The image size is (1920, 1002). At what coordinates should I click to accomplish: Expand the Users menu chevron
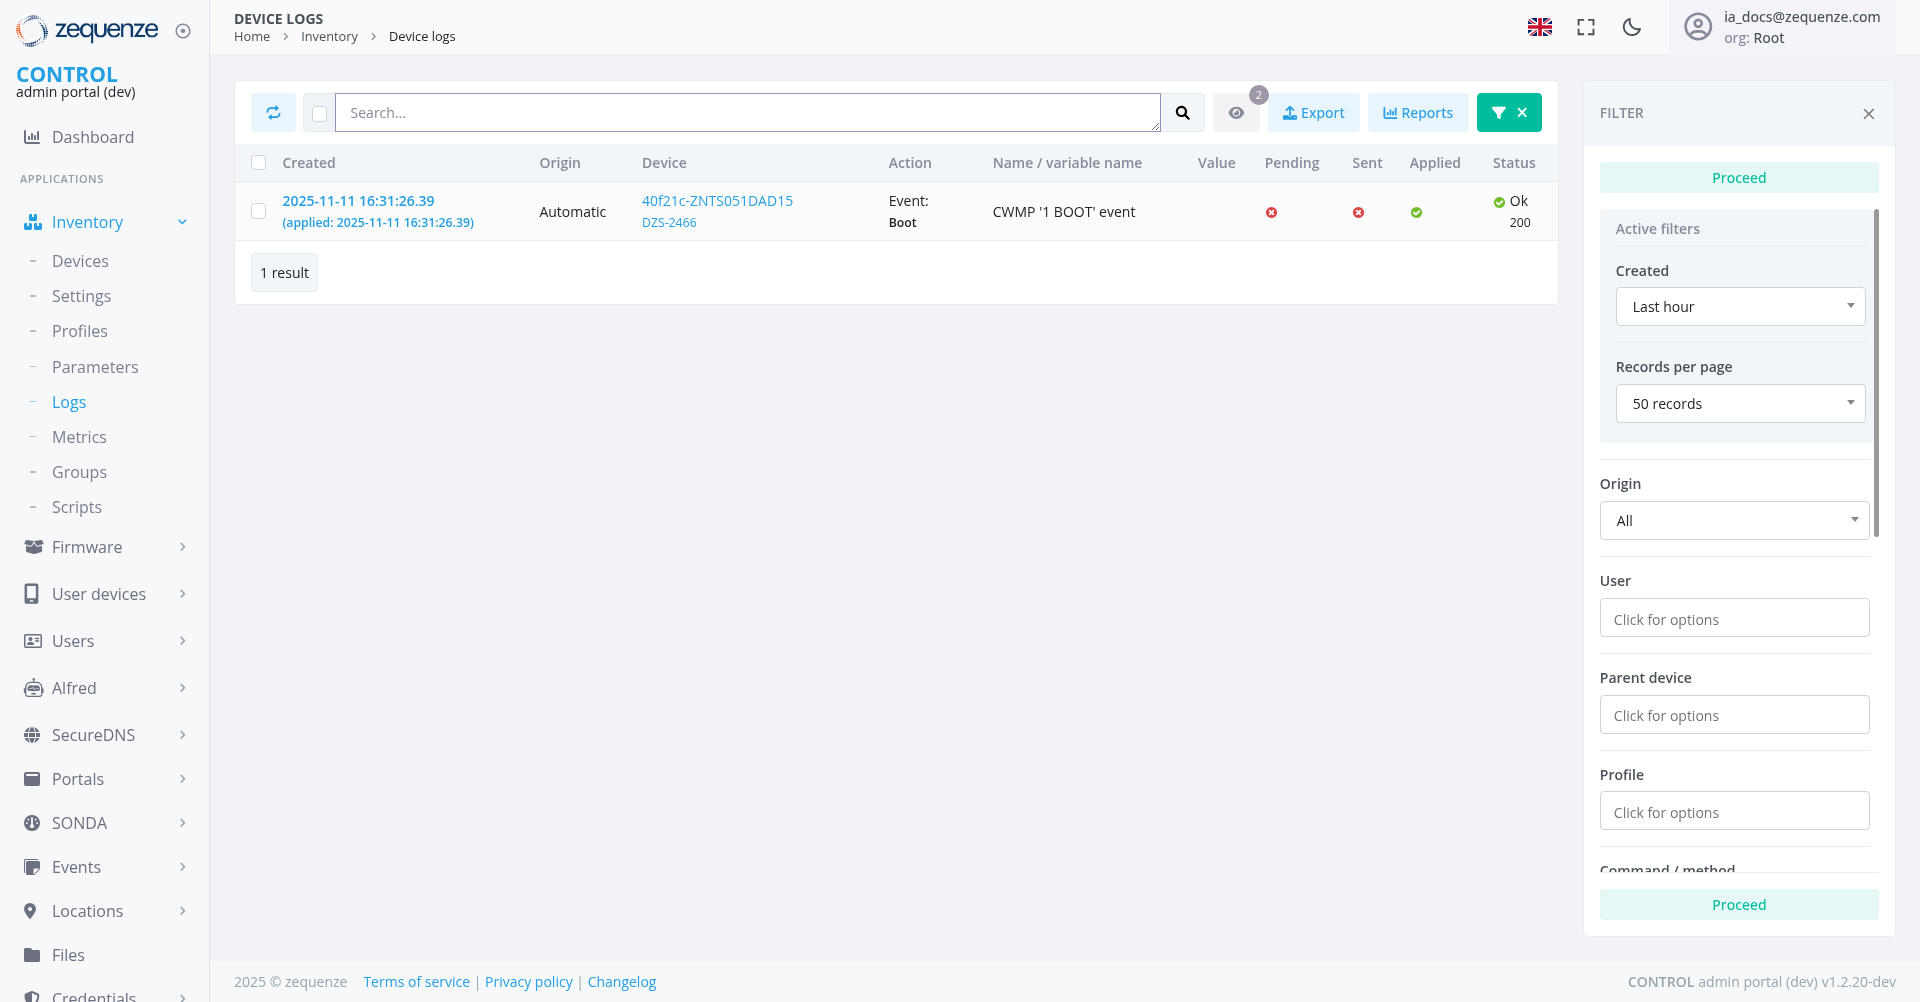(182, 641)
